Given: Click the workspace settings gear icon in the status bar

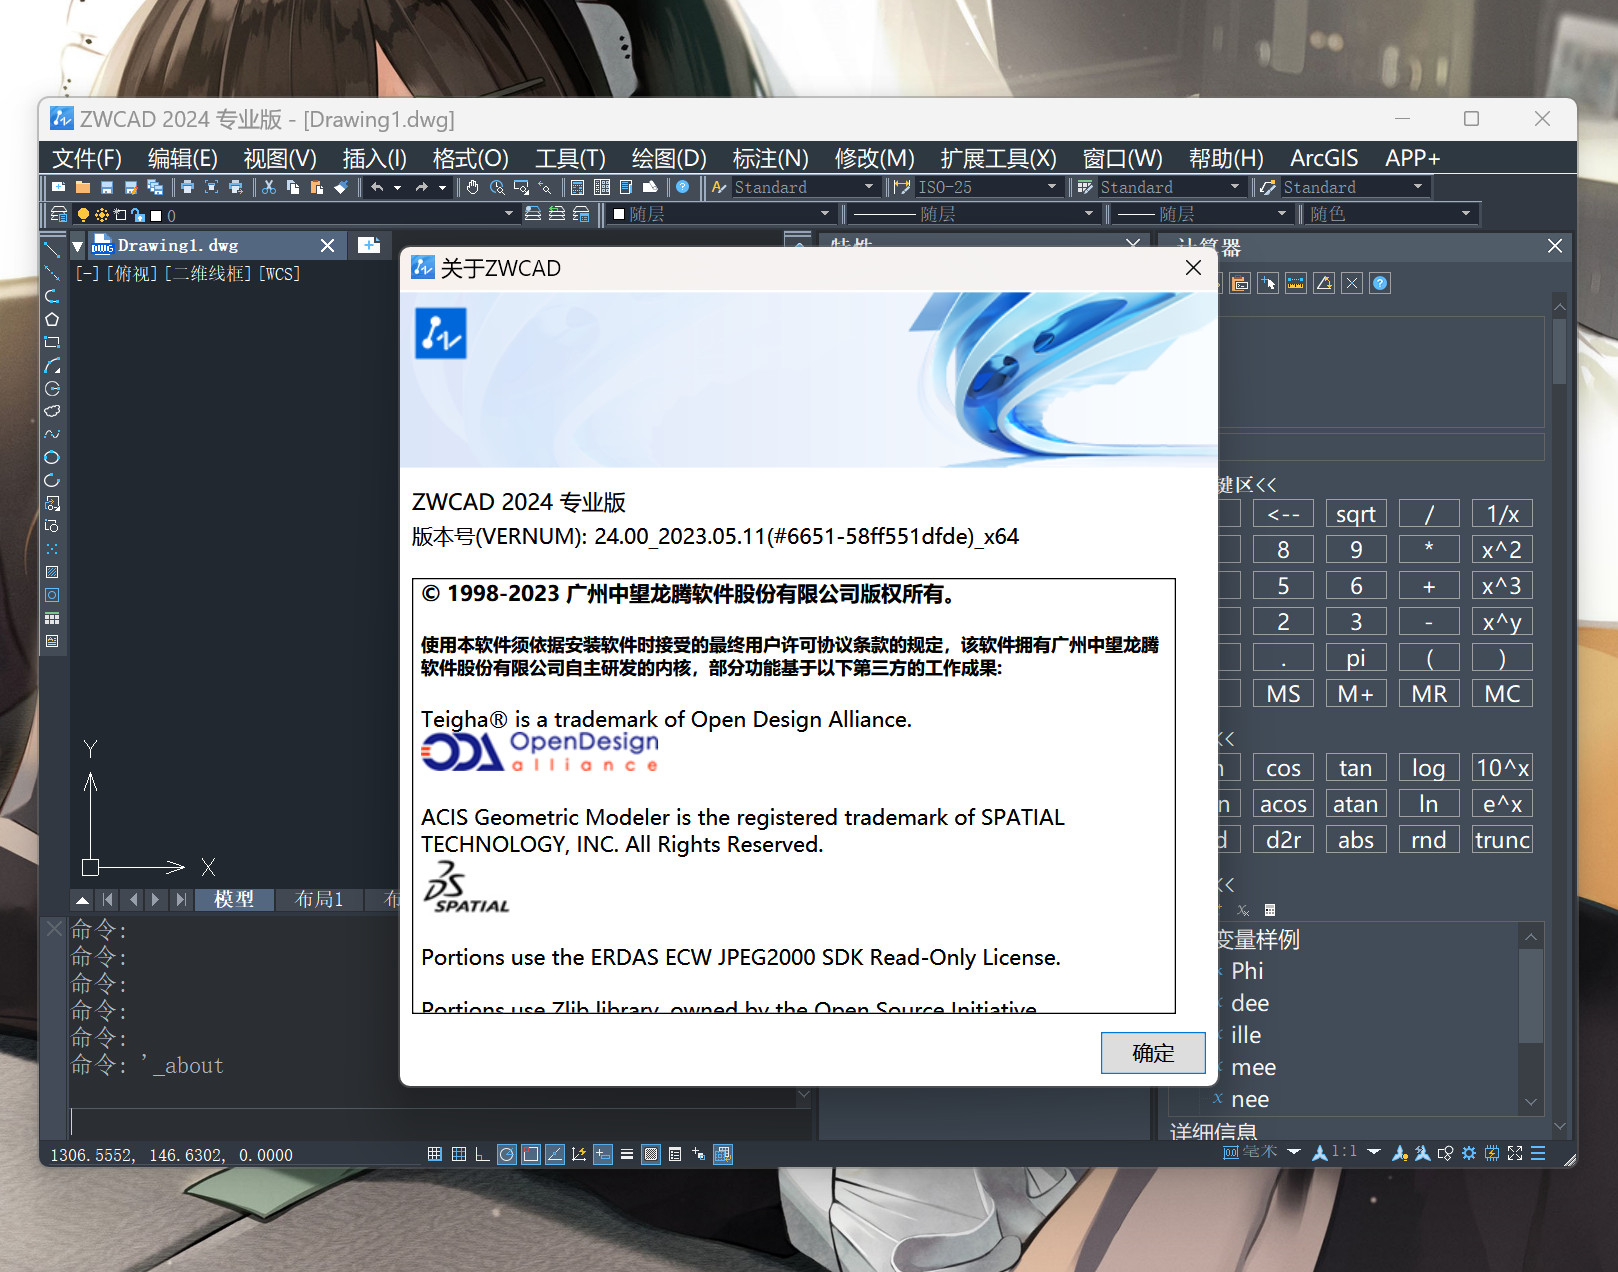Looking at the screenshot, I should coord(1469,1153).
